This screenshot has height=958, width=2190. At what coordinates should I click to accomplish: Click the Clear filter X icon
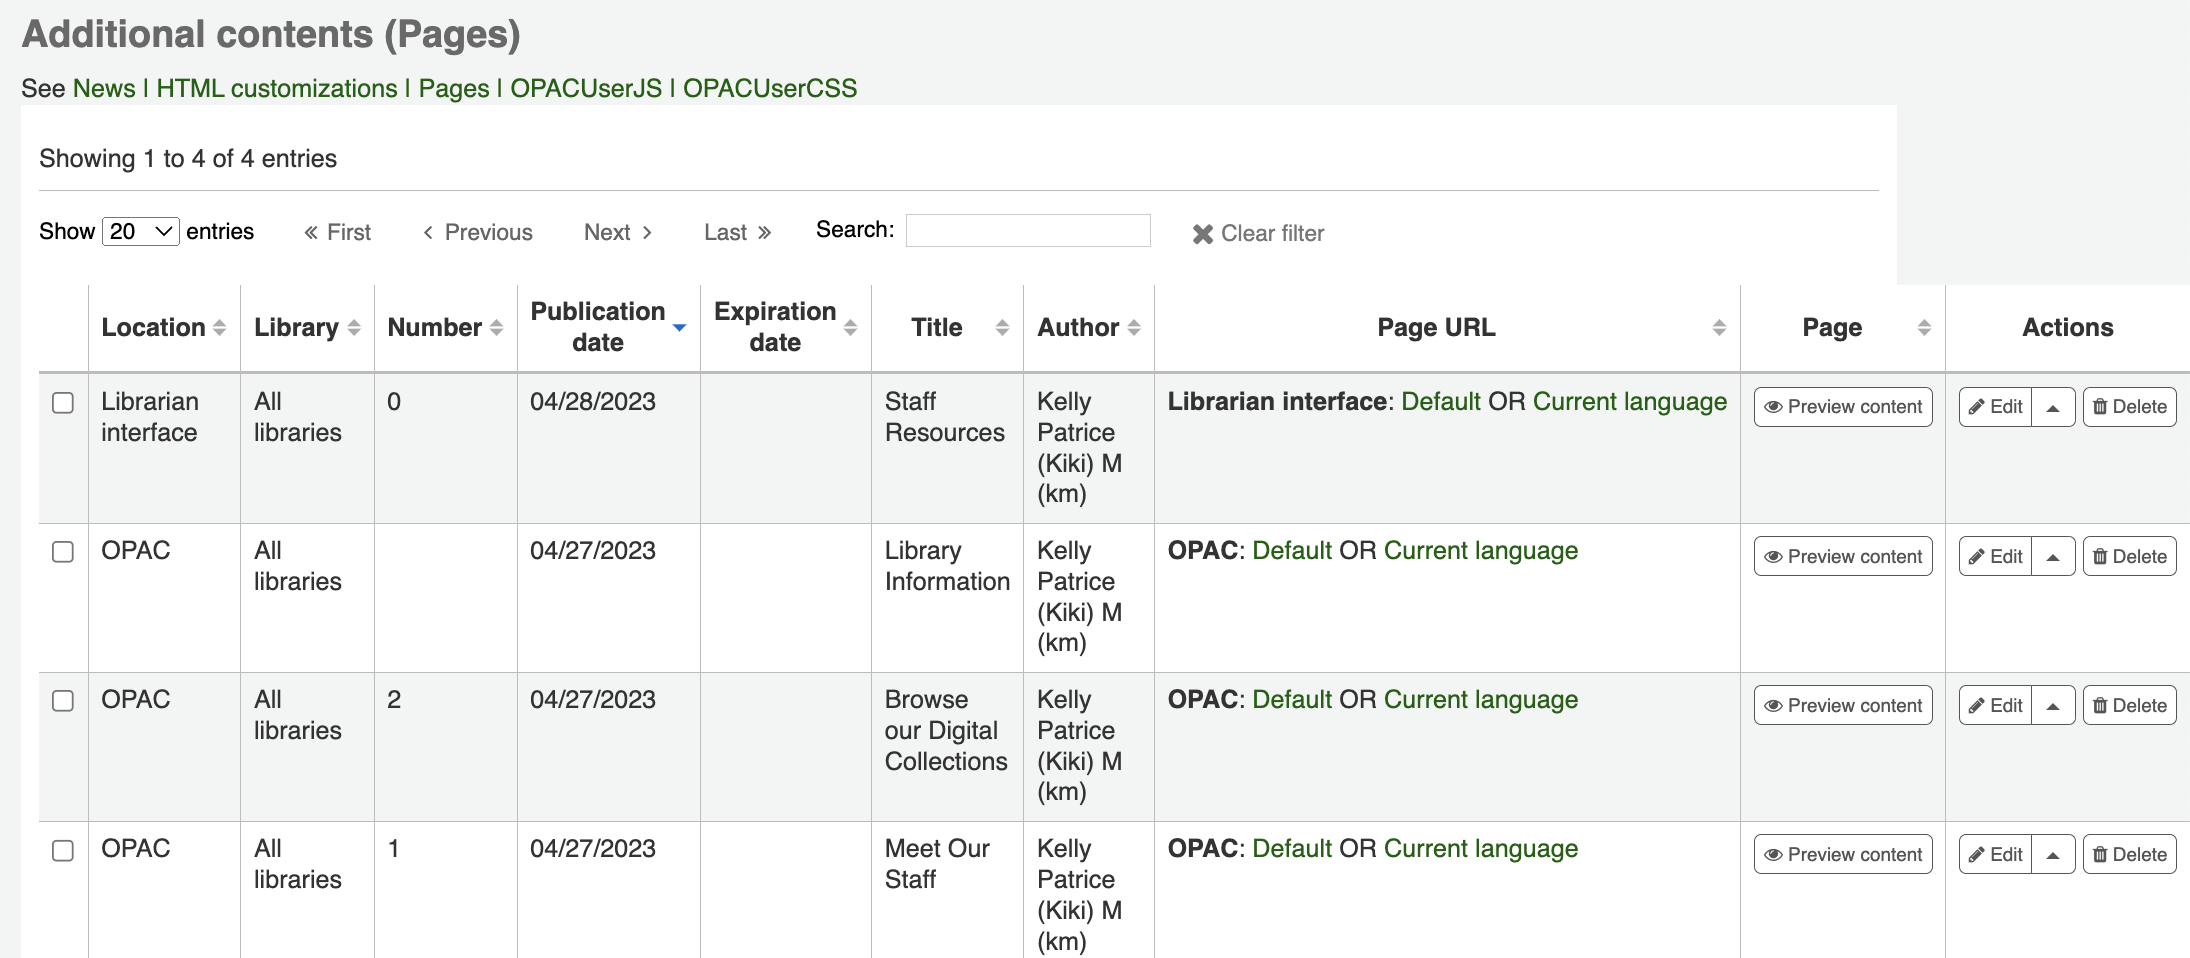[1202, 234]
